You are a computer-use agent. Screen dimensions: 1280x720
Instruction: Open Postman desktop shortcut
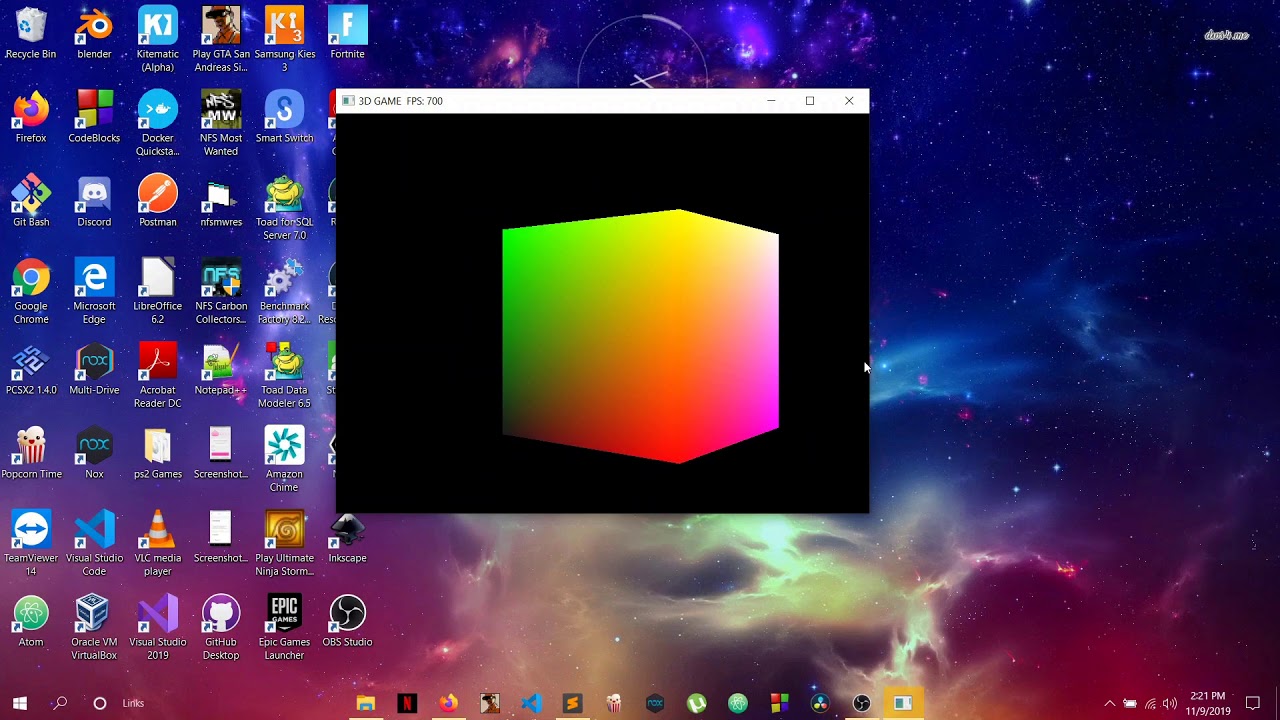click(x=157, y=201)
